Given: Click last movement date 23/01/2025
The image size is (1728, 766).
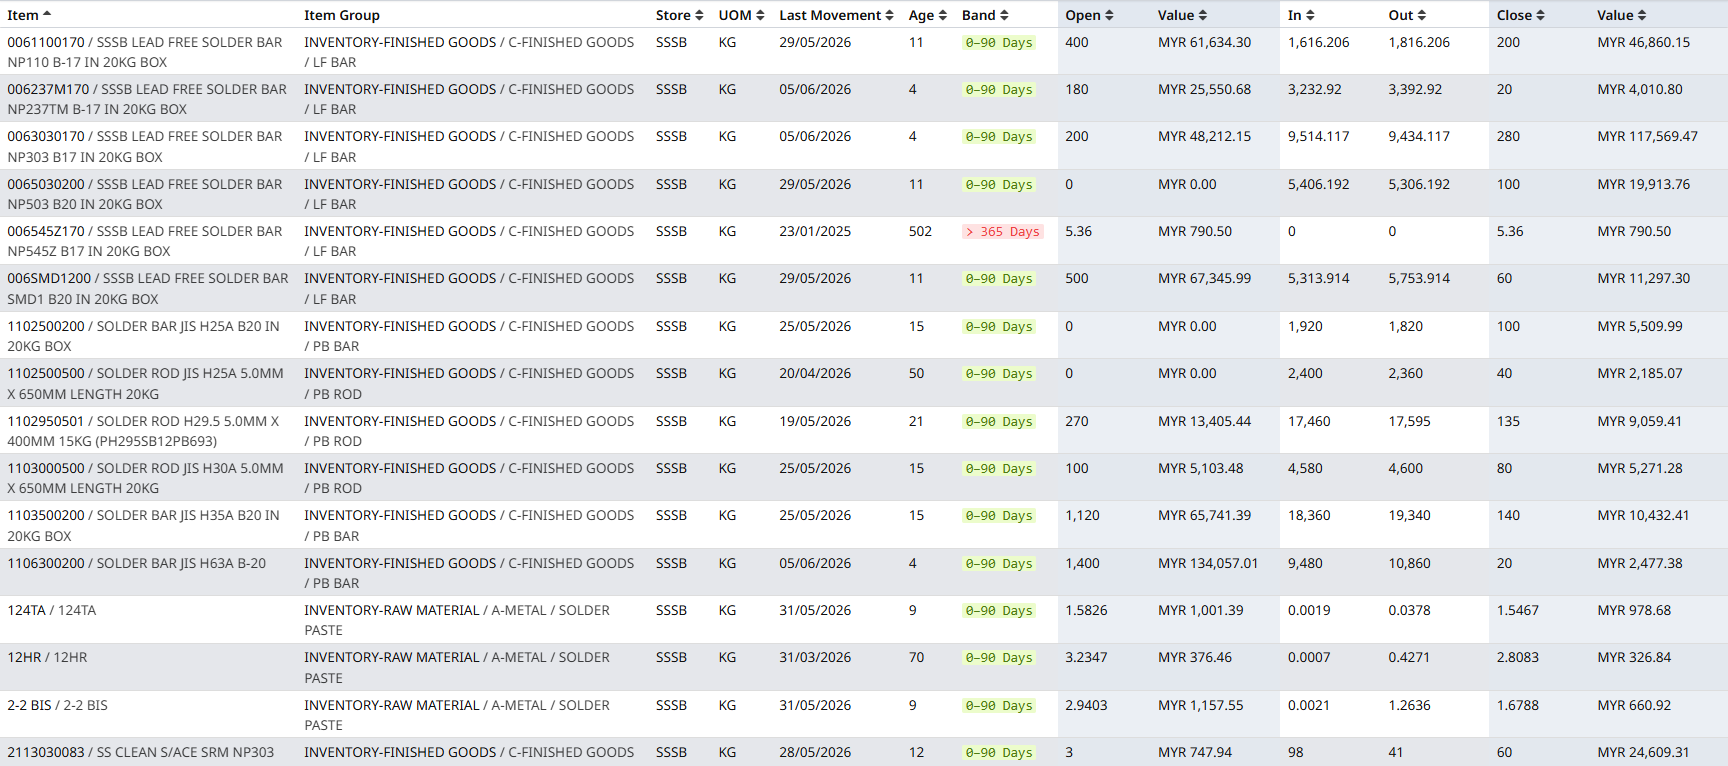Looking at the screenshot, I should click(815, 231).
